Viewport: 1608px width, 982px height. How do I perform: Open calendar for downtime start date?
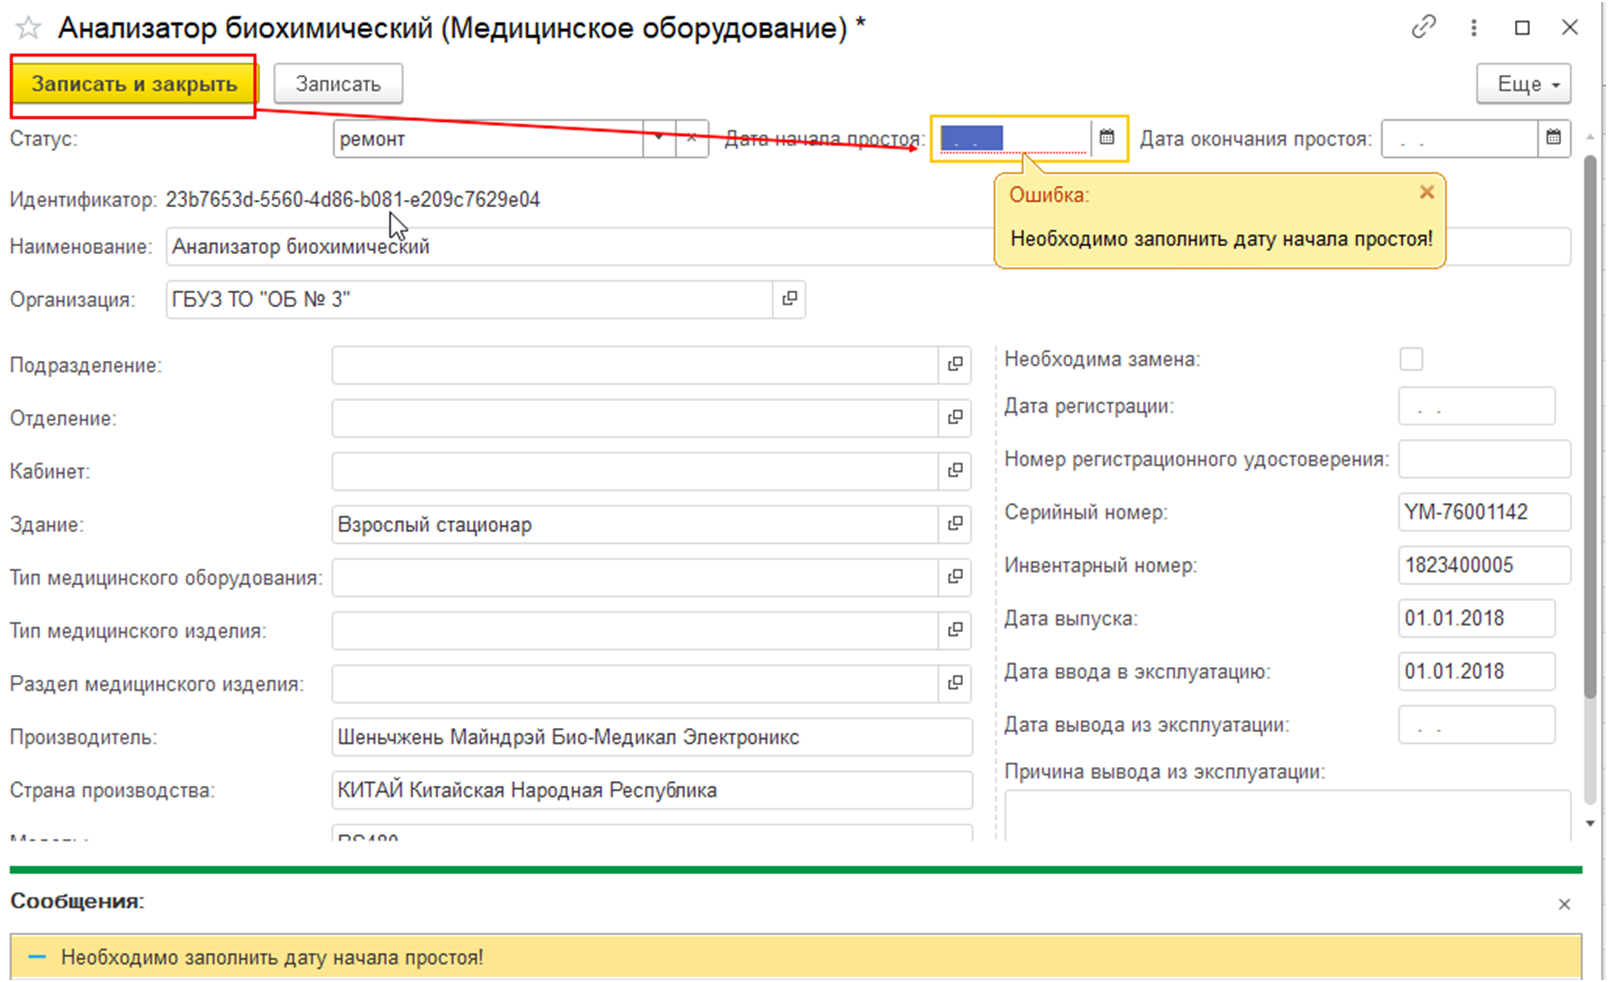pos(1107,138)
